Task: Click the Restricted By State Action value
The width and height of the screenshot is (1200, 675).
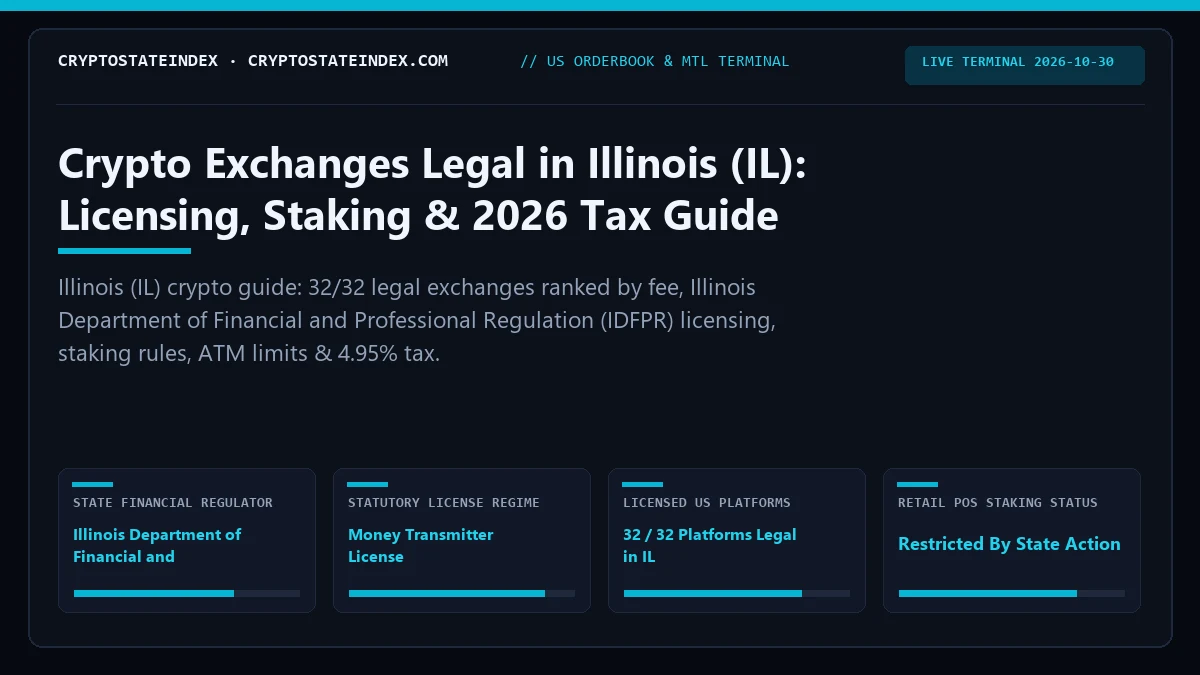Action: pyautogui.click(x=1009, y=544)
